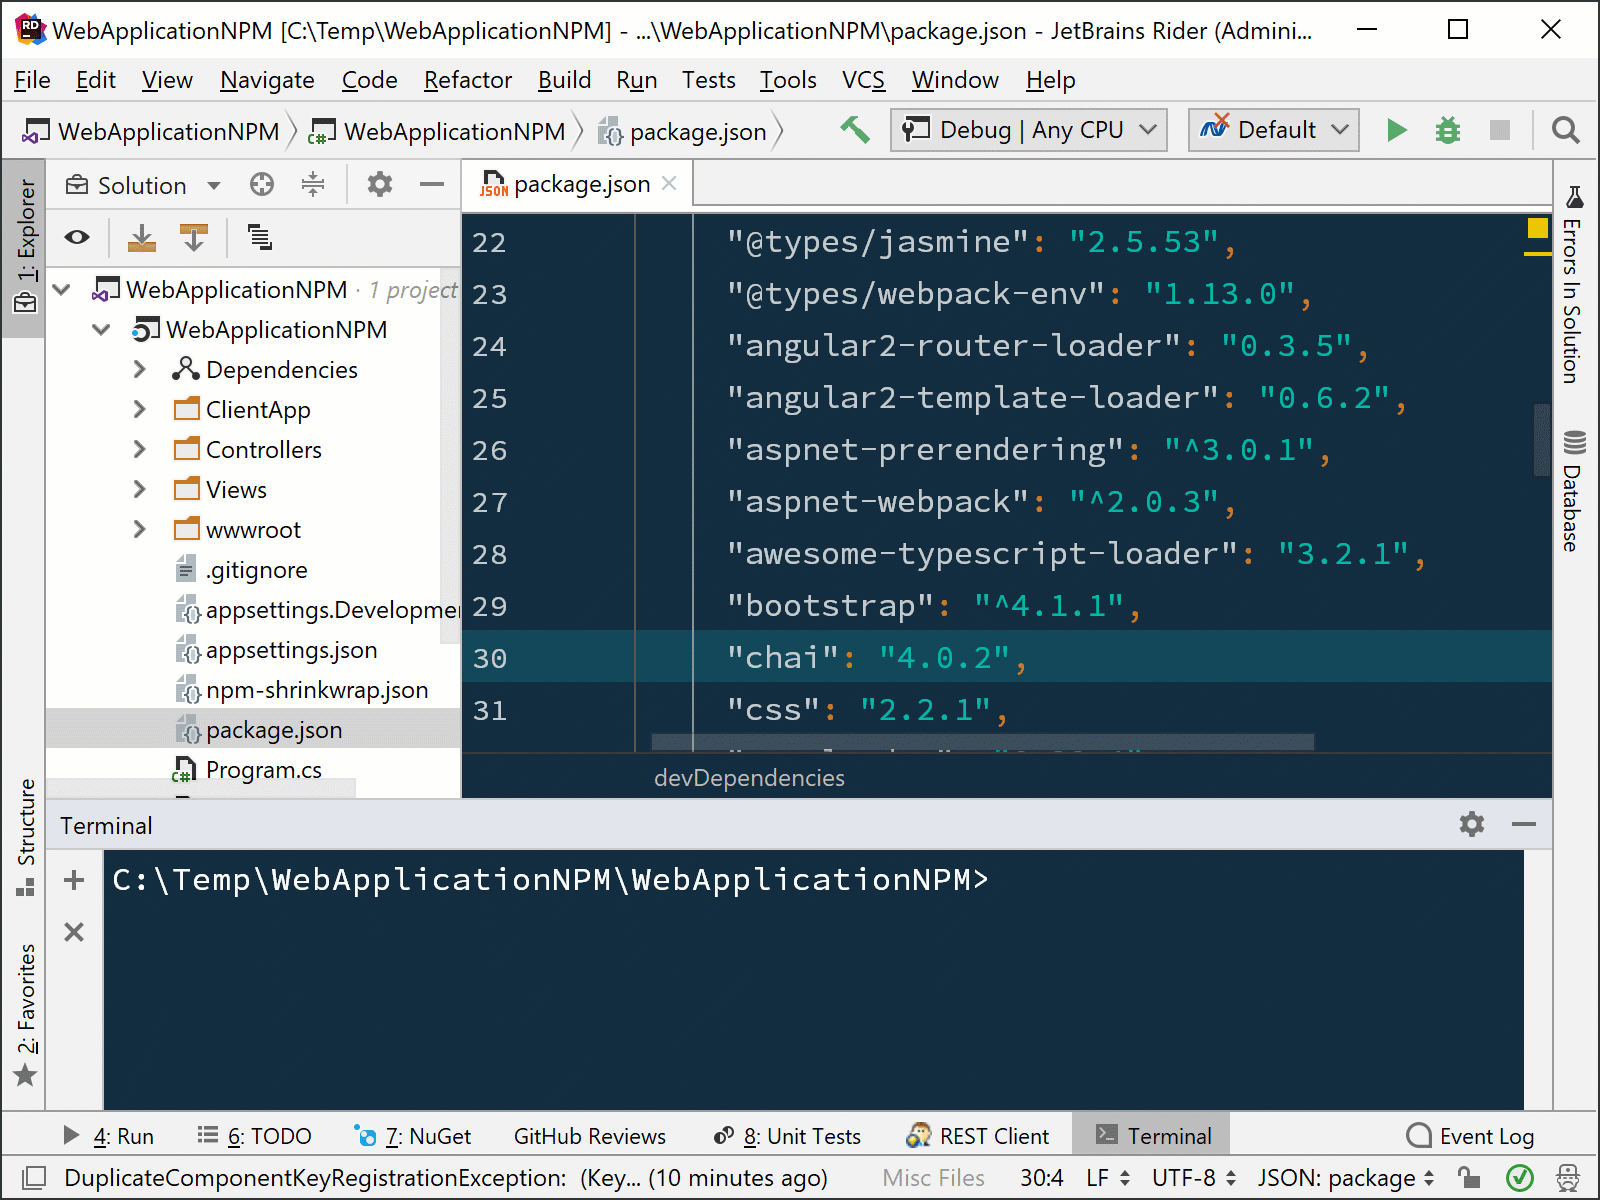Run the application with the green play icon
The width and height of the screenshot is (1600, 1200).
point(1396,129)
